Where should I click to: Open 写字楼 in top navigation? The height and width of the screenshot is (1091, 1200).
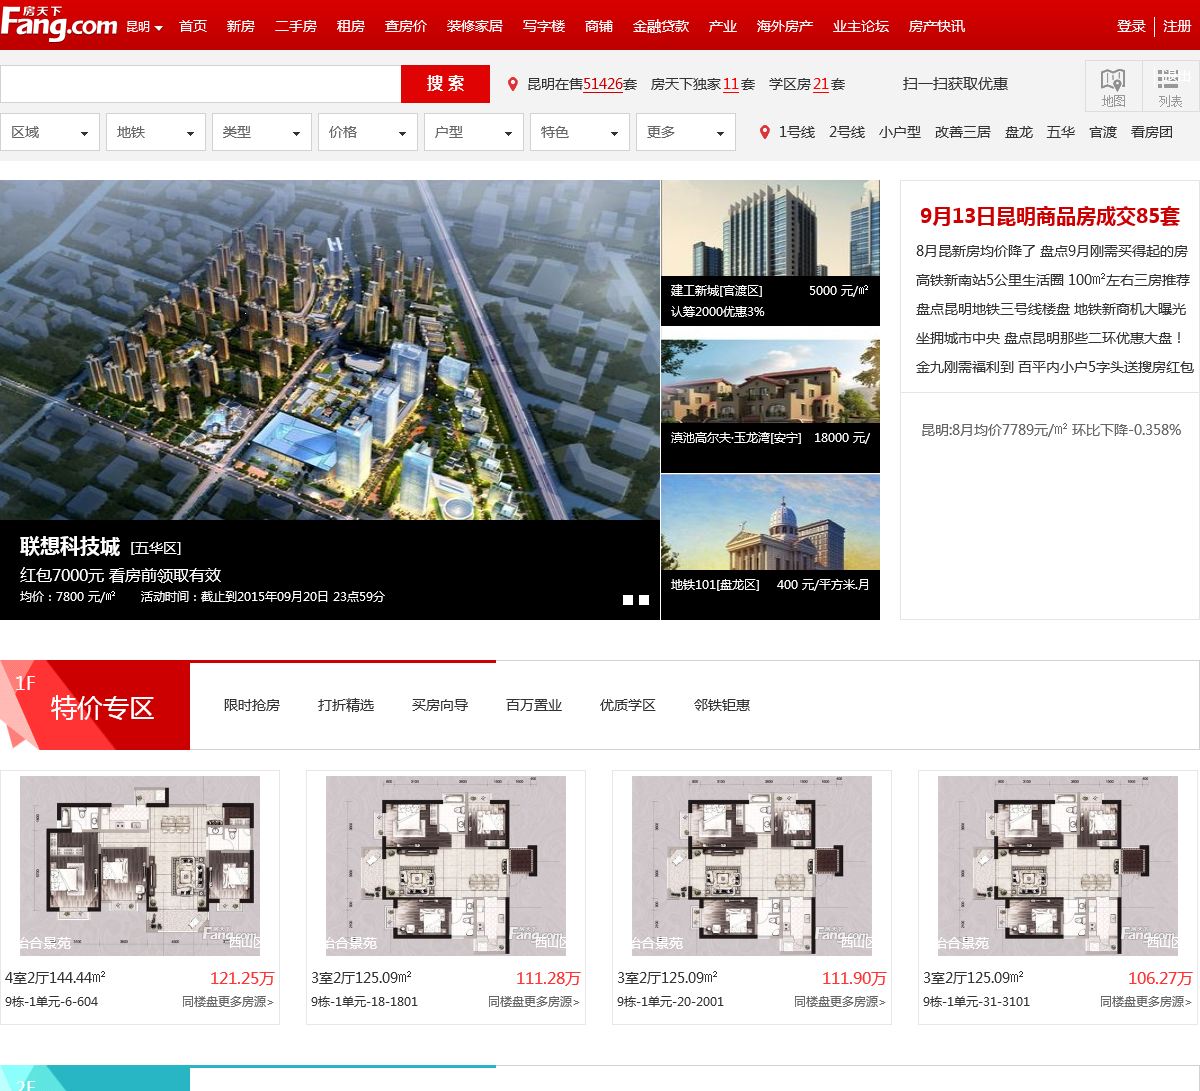[x=544, y=26]
